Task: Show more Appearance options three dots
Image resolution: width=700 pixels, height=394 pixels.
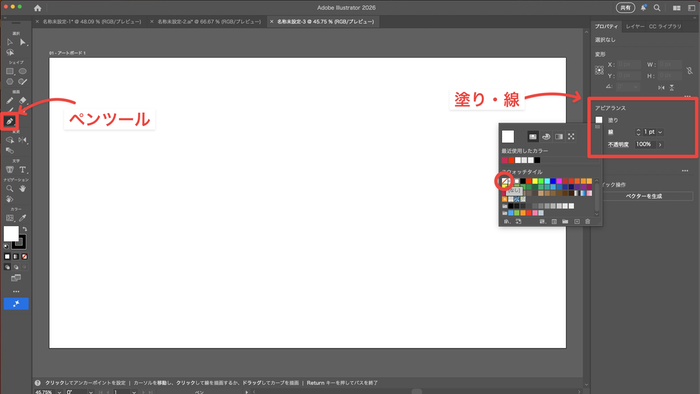Action: click(685, 170)
